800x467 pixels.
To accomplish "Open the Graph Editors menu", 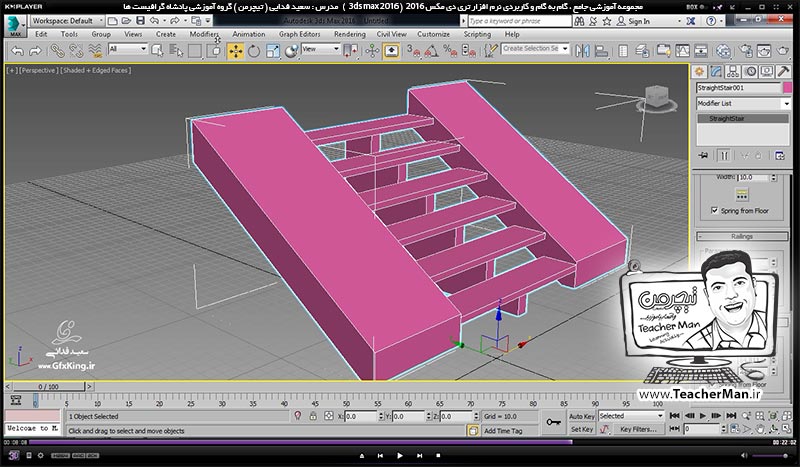I will coord(299,34).
